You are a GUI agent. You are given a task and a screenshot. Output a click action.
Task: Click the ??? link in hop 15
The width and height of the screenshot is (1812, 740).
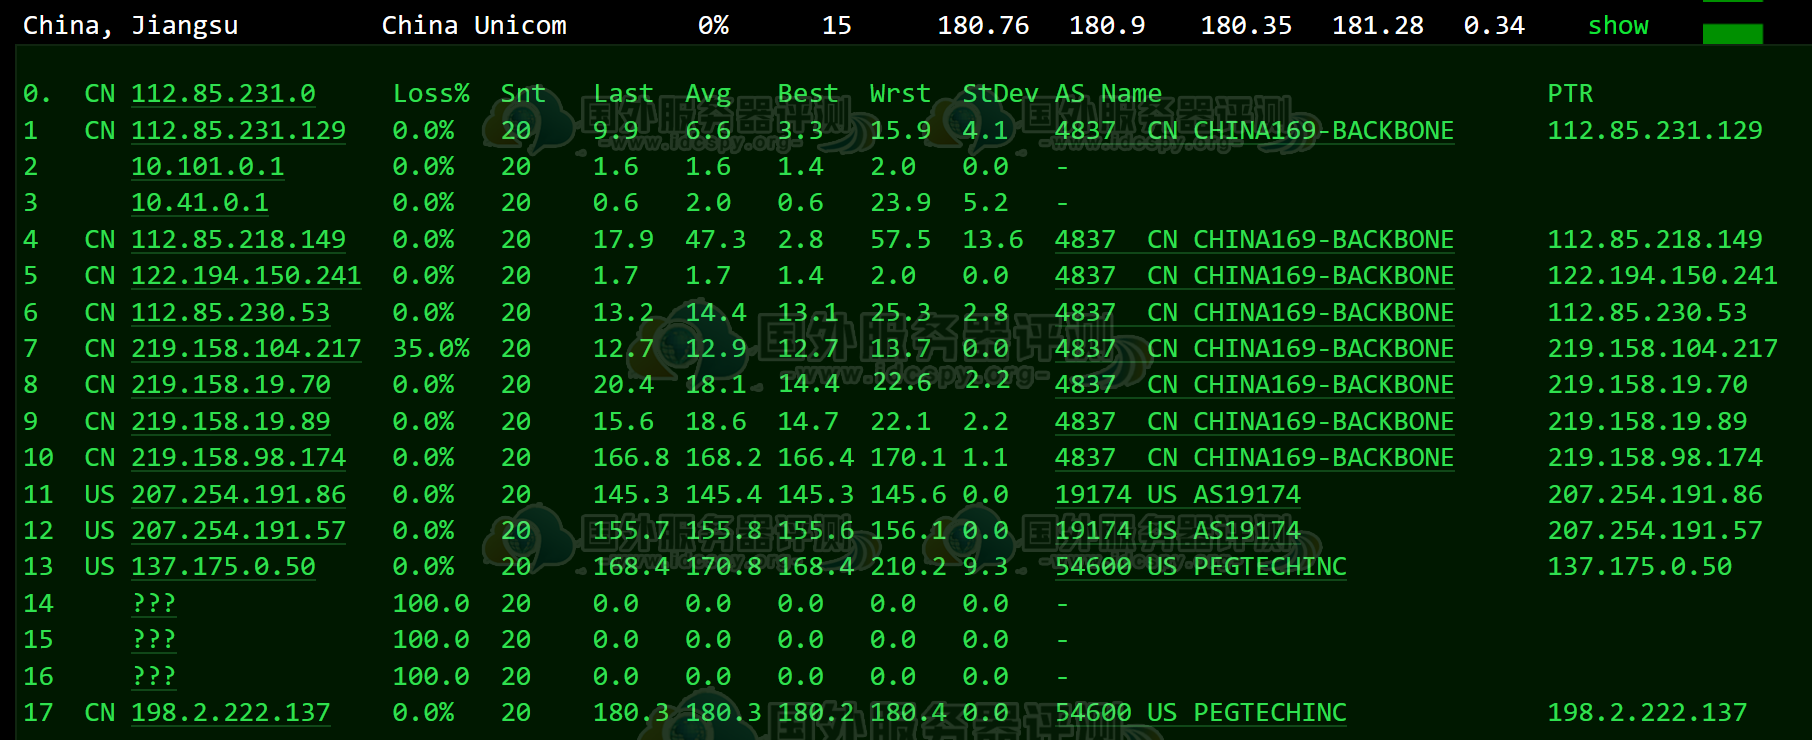click(154, 640)
